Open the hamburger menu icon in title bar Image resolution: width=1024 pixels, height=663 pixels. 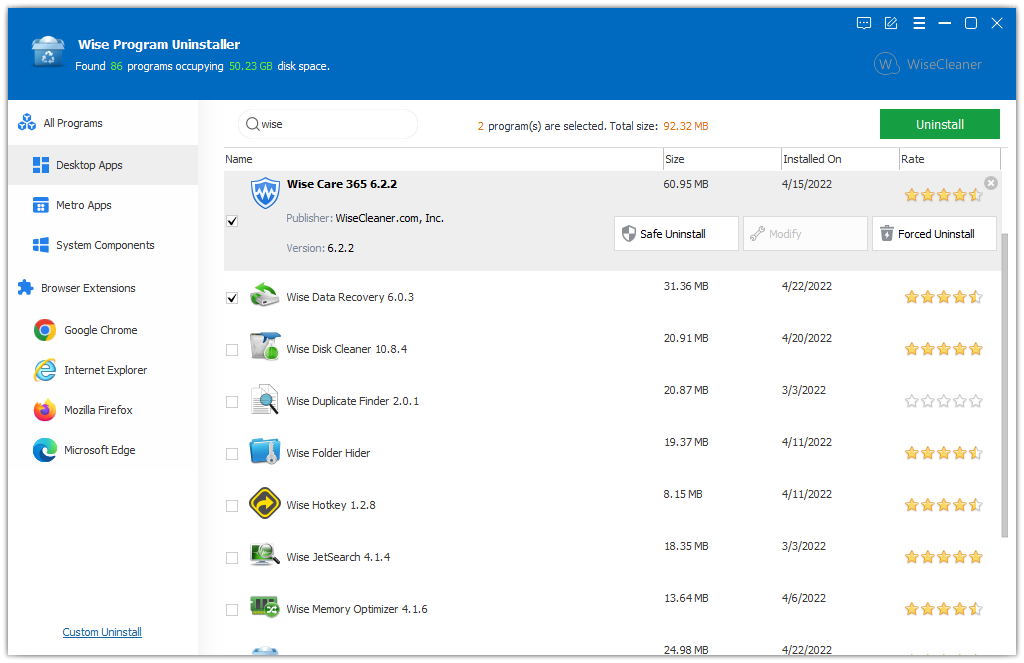[918, 23]
